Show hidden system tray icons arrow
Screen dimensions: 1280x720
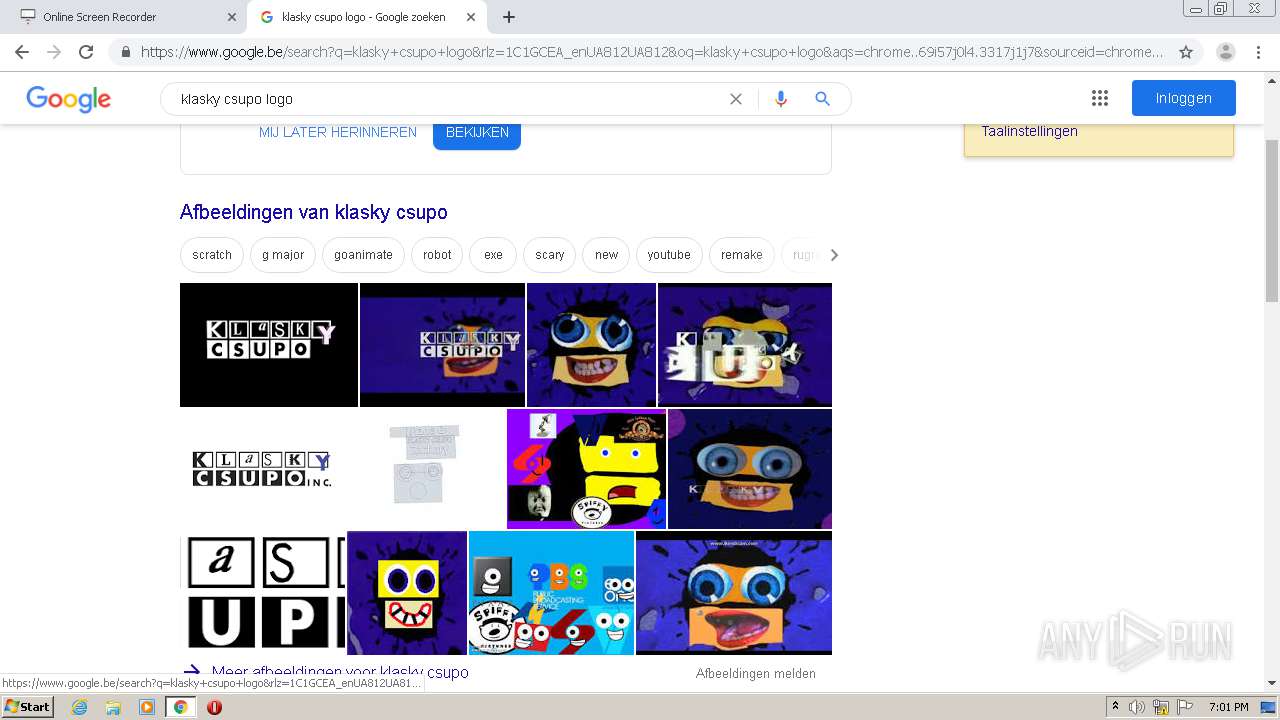1115,707
